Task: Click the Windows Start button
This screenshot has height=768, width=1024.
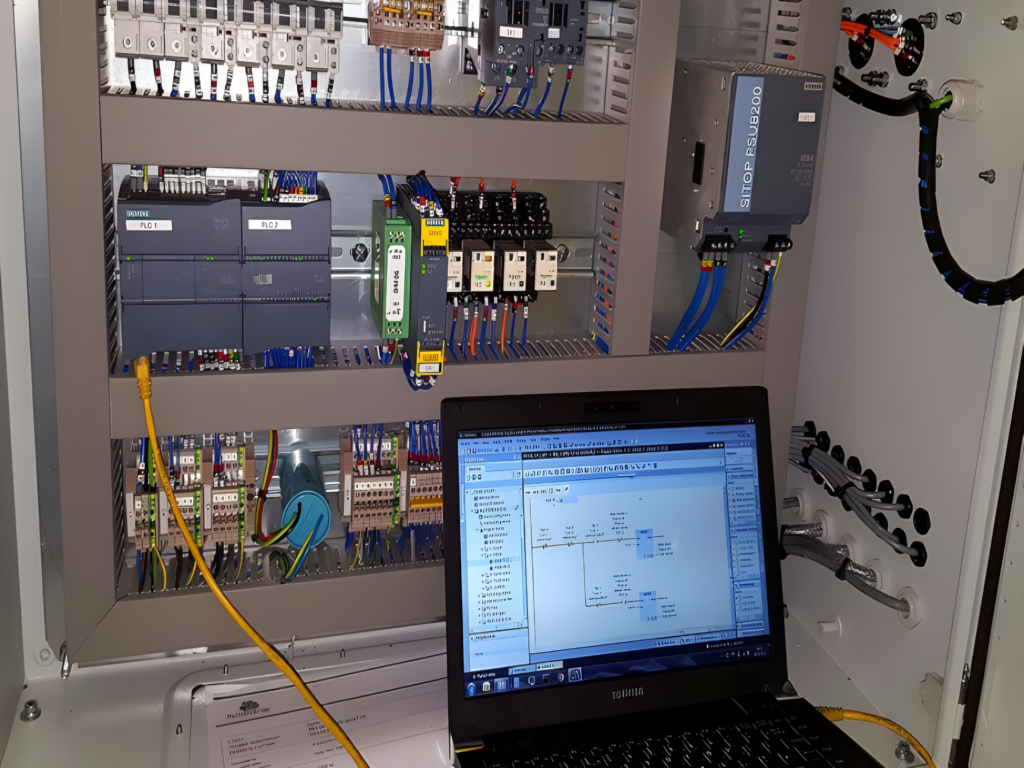Action: [x=473, y=687]
